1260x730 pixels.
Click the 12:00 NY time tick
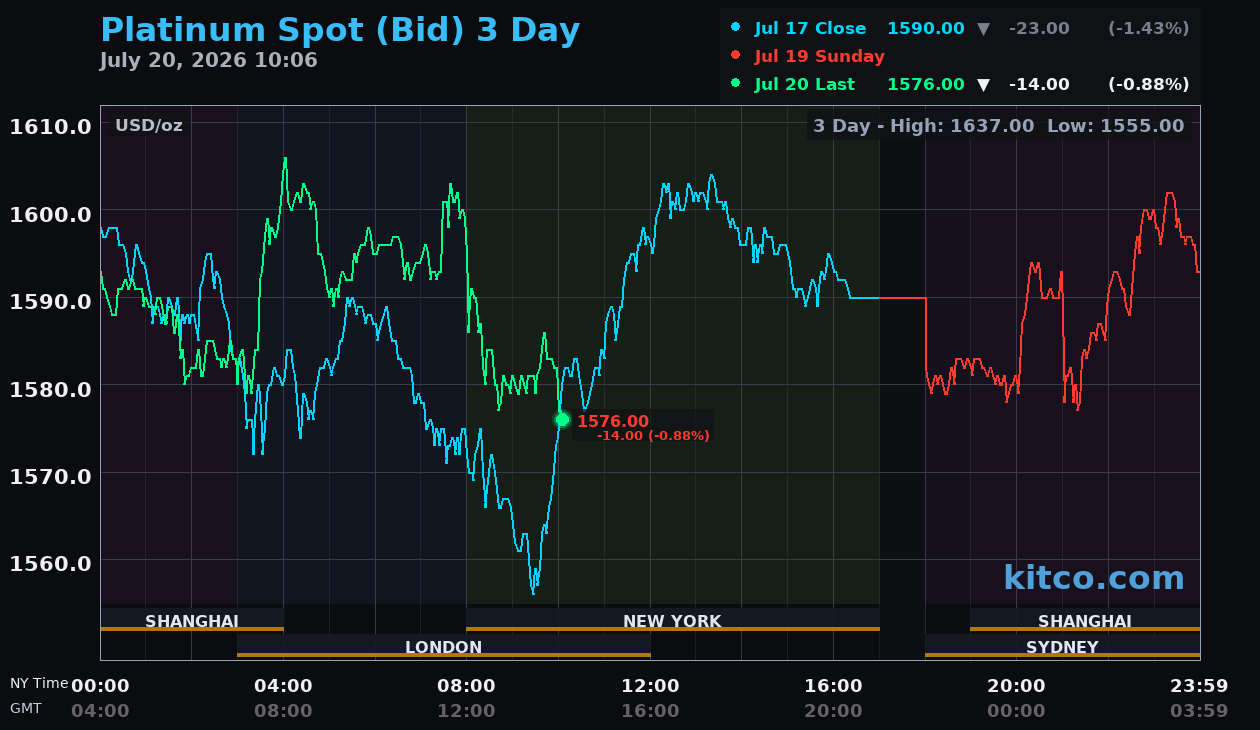click(x=650, y=686)
